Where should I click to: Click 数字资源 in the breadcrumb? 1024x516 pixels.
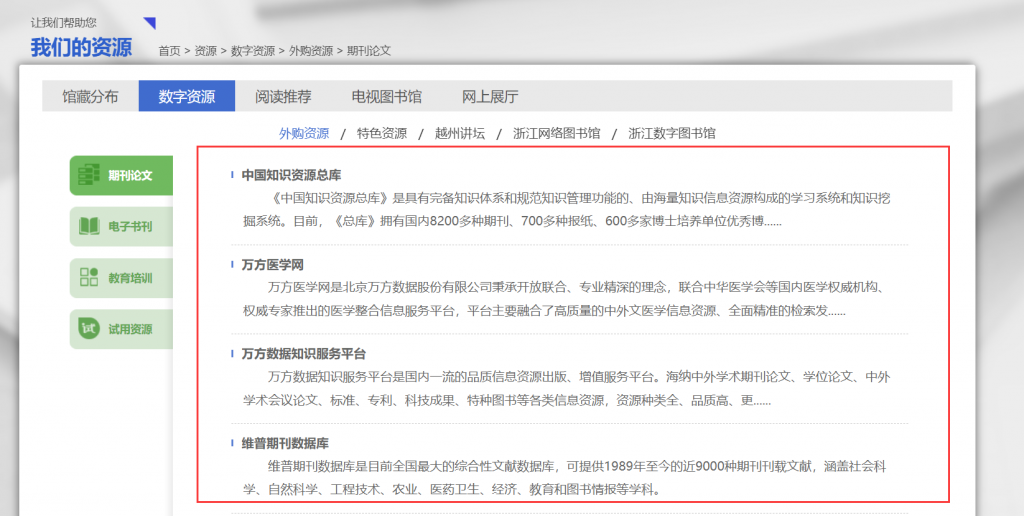tap(253, 51)
